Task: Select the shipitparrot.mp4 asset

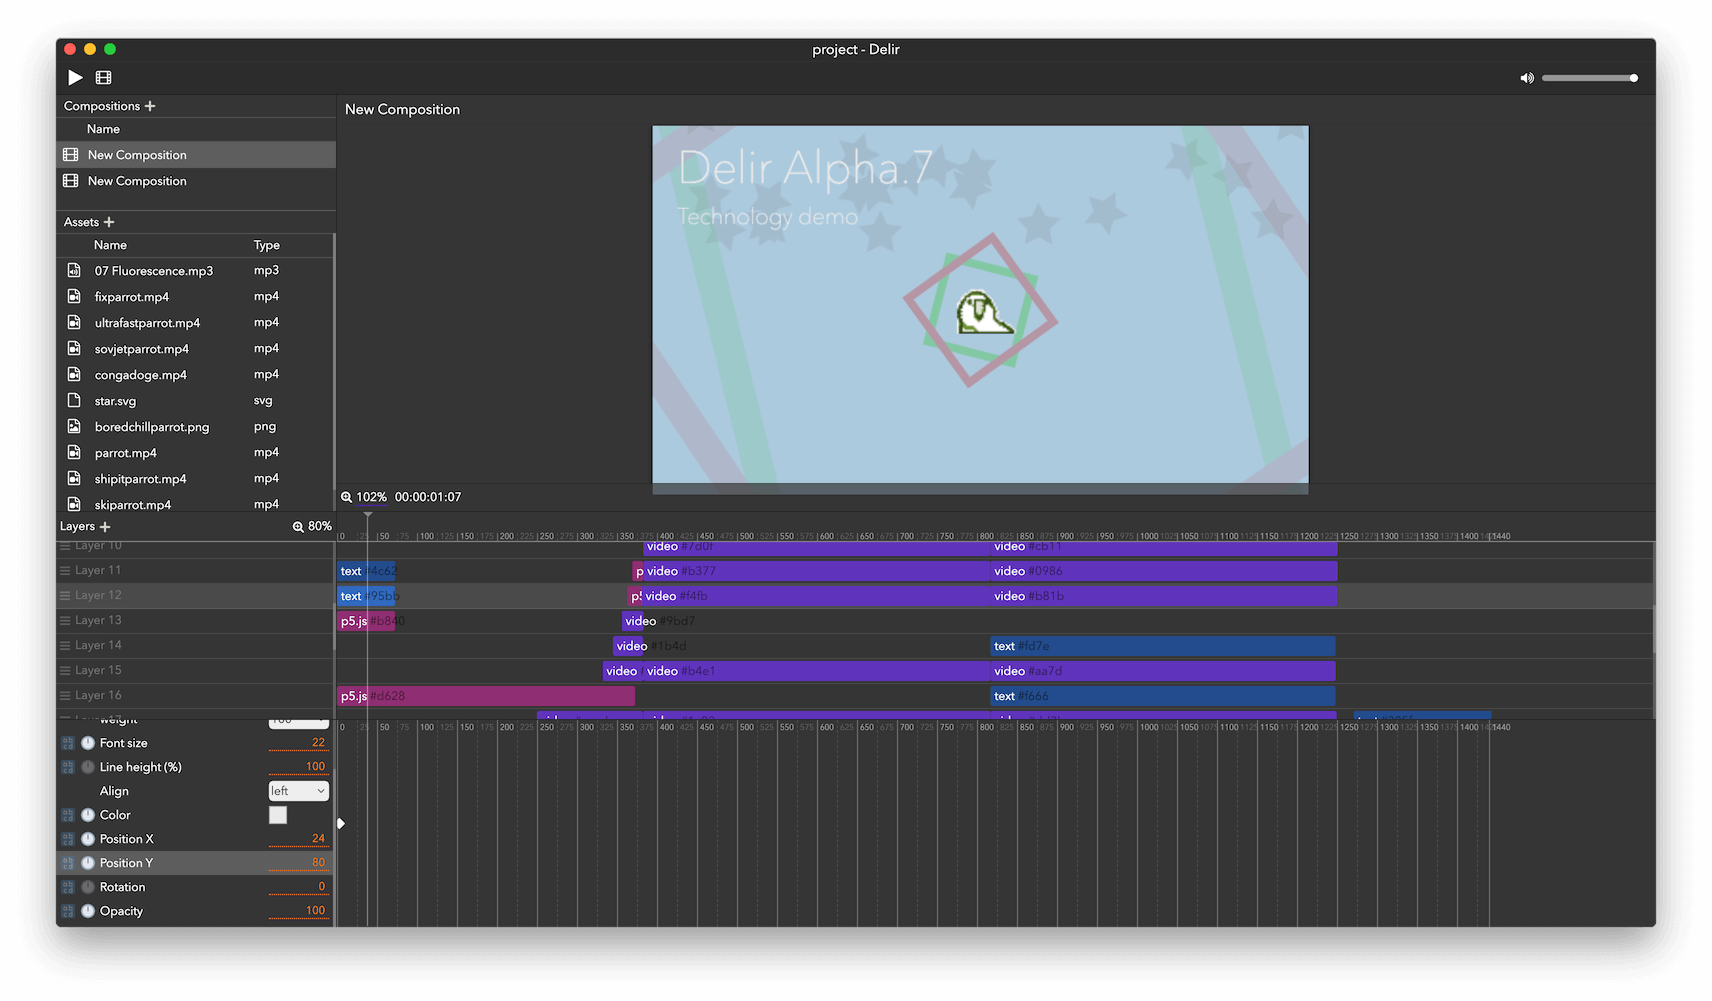Action: pyautogui.click(x=195, y=479)
